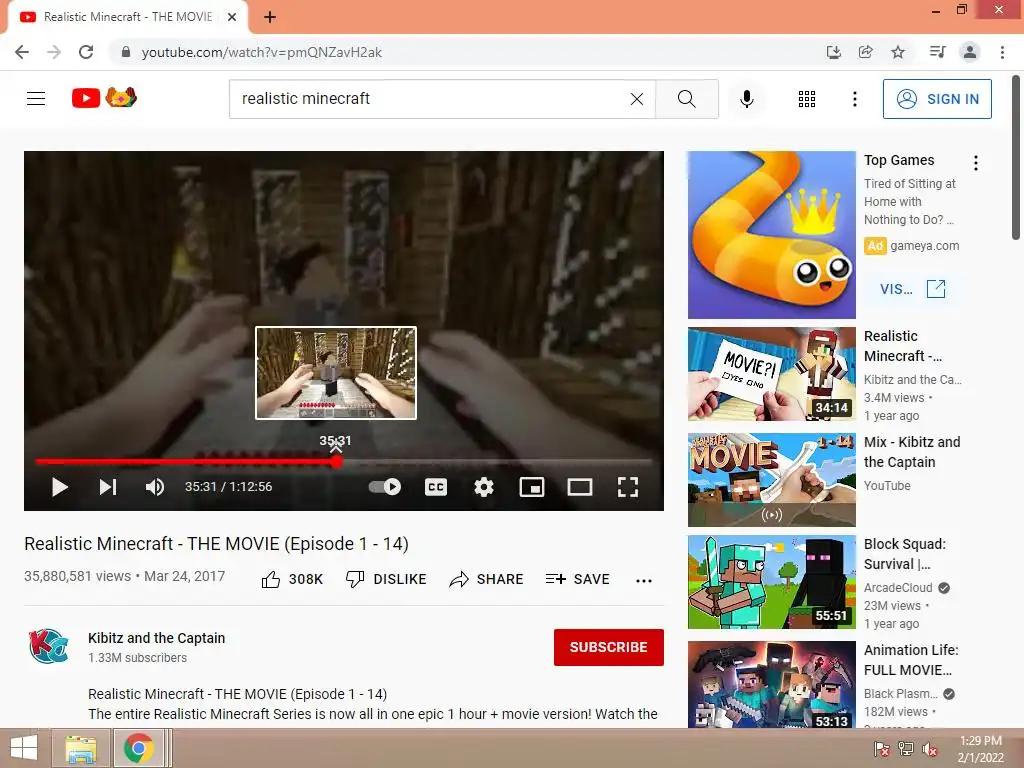This screenshot has width=1024, height=768.
Task: Click the DISLIKE button
Action: click(386, 579)
